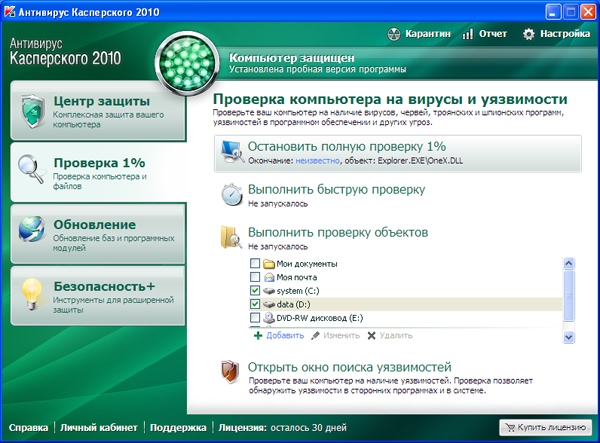Screen dimensions: 600x443
Task: Click the globe icon of Обновление
Action: [x=31, y=229]
